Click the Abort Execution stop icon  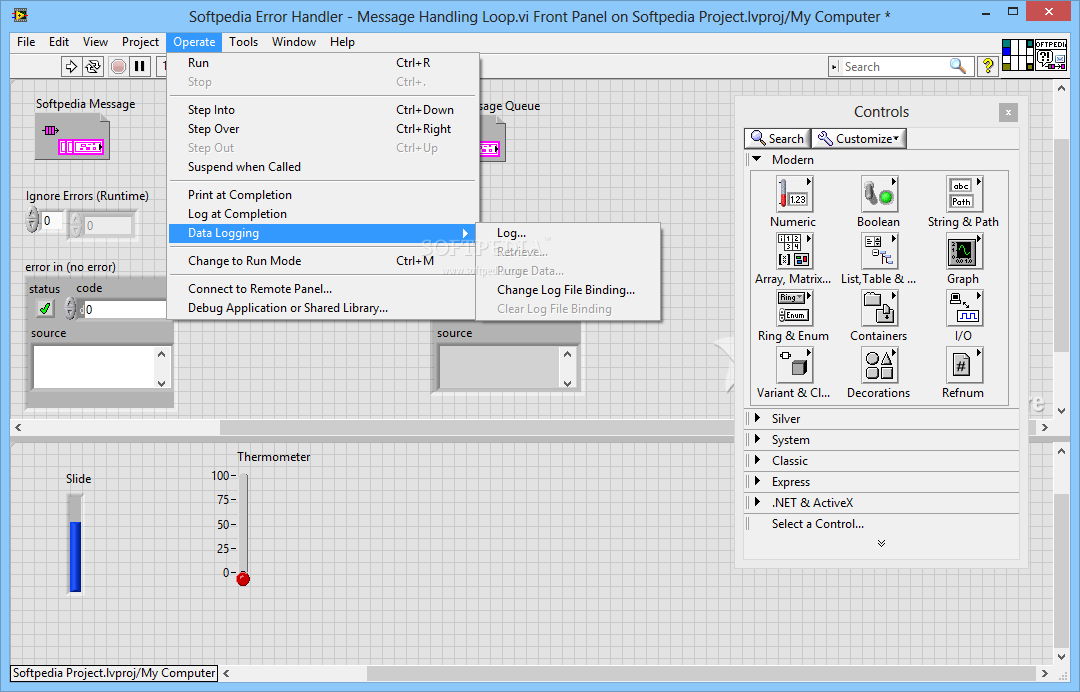pyautogui.click(x=118, y=66)
